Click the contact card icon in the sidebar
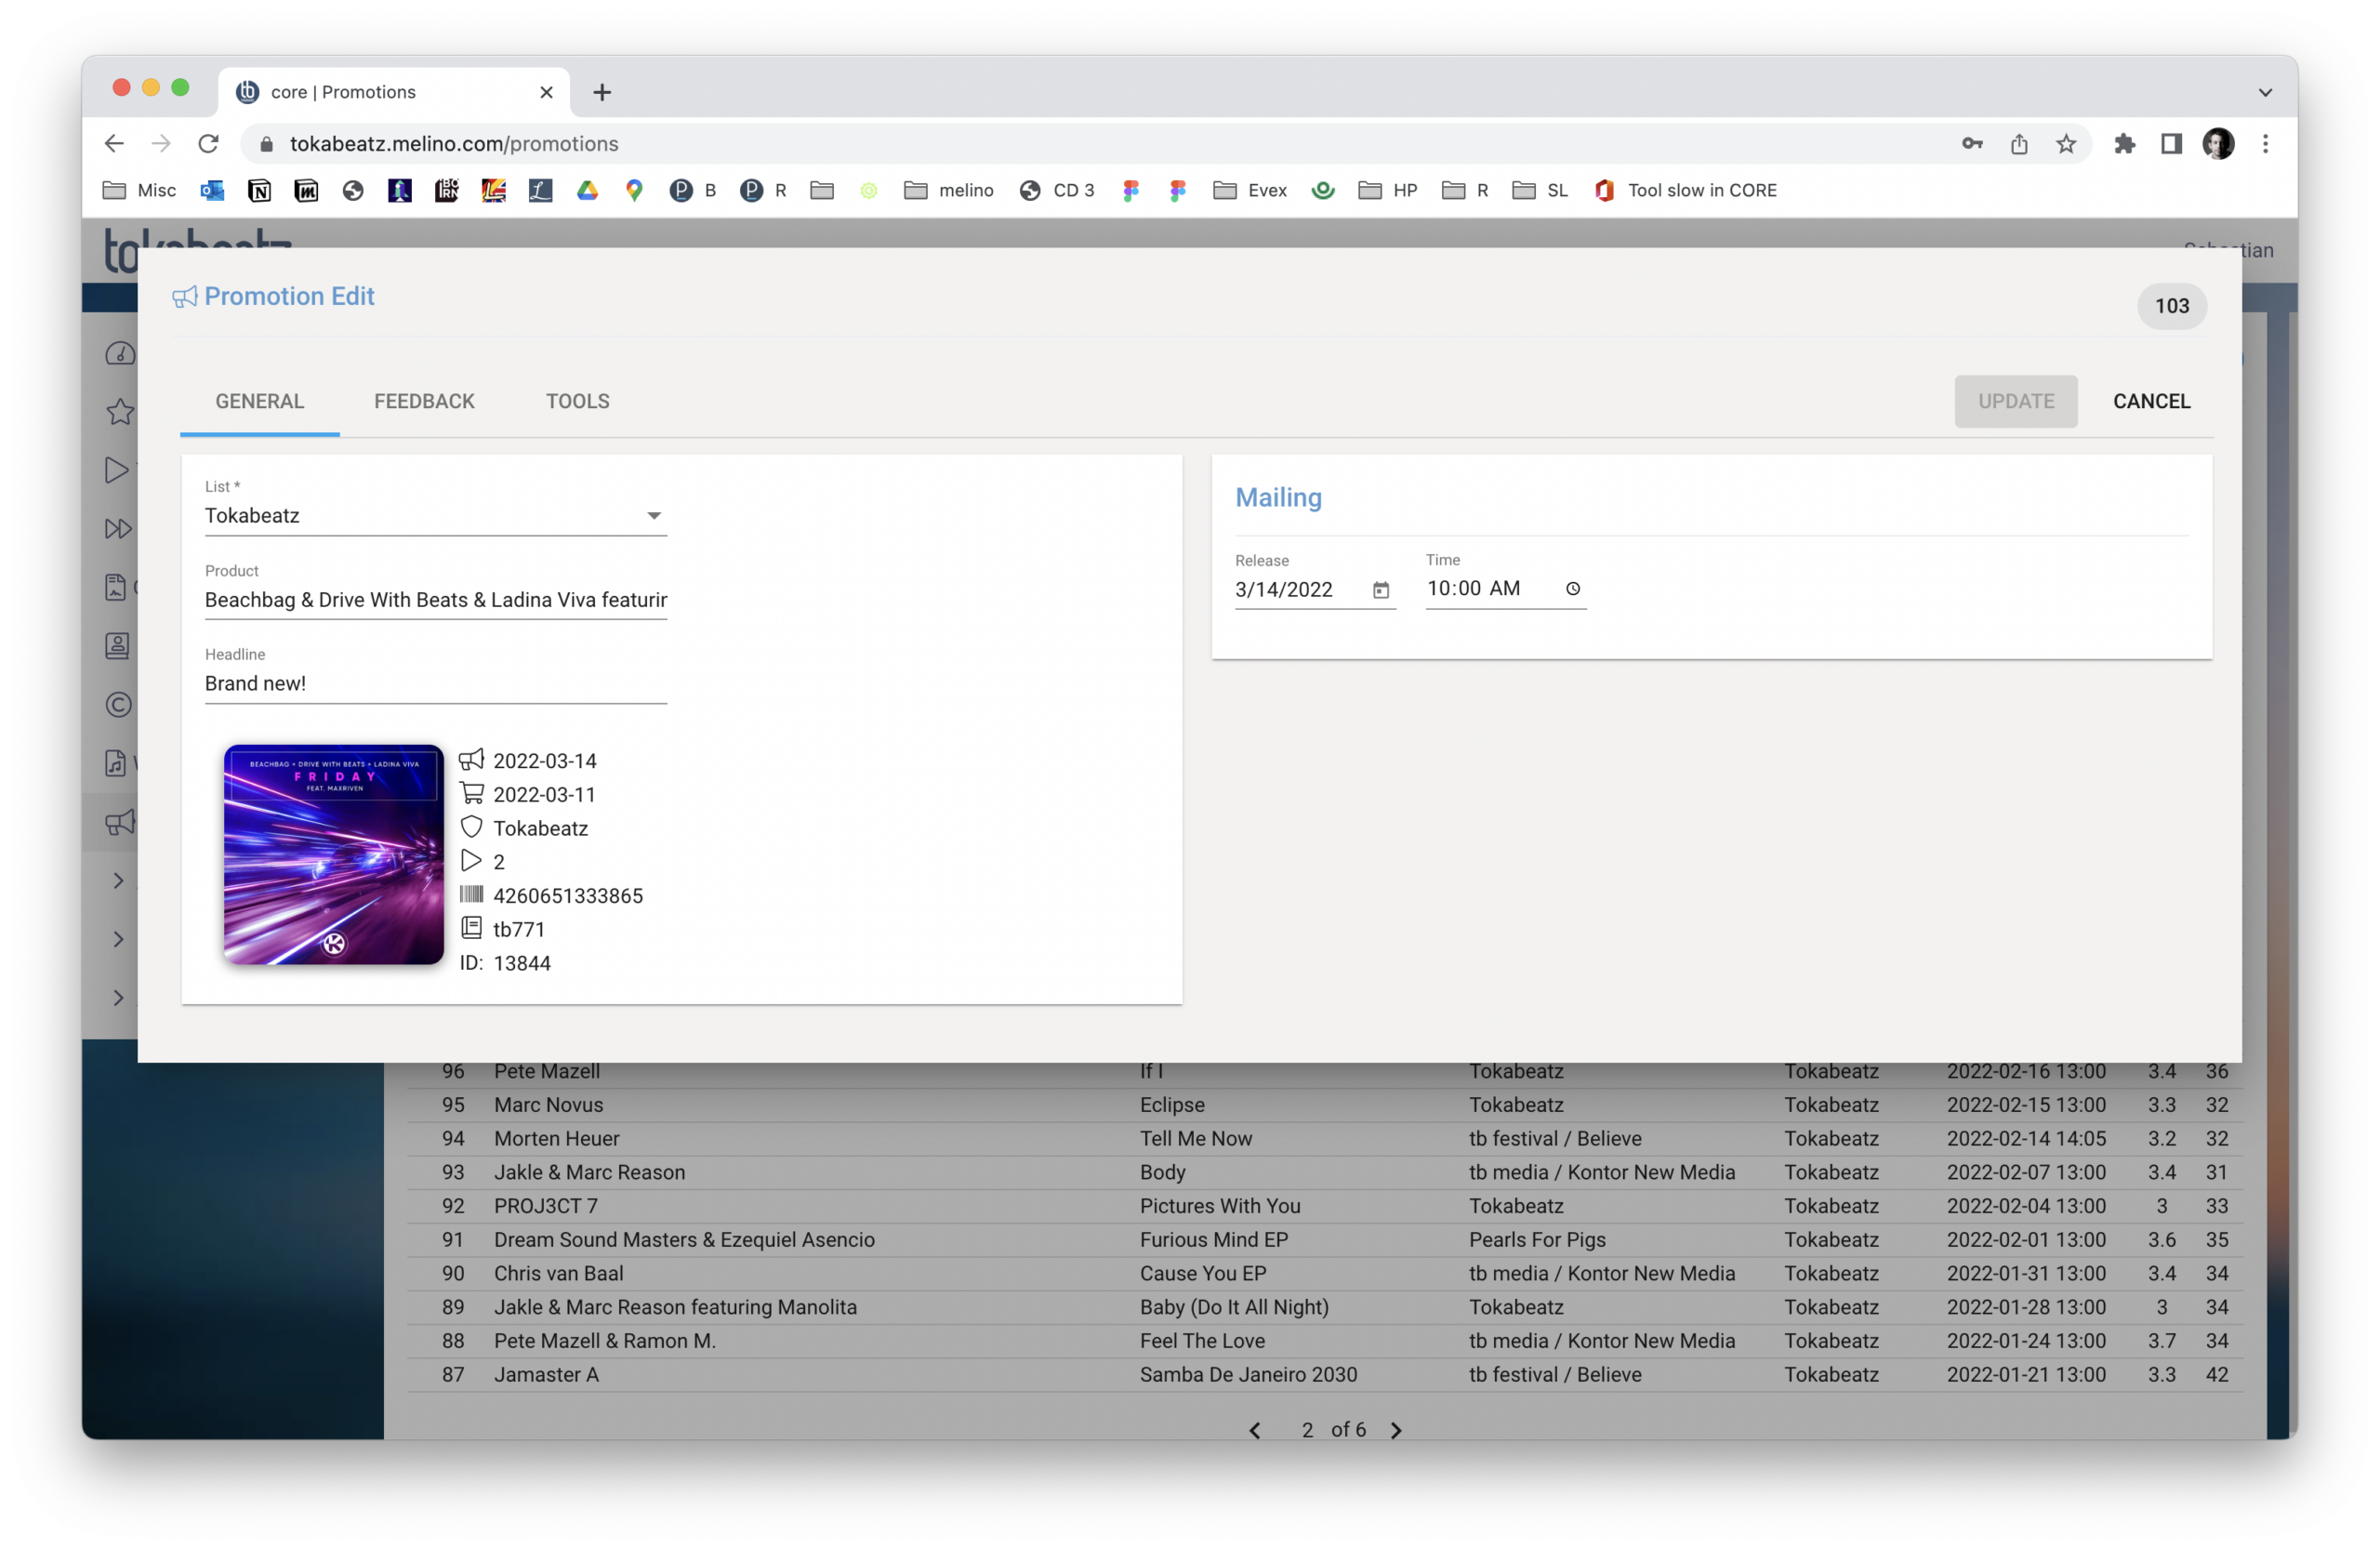Viewport: 2380px width, 1548px height. [117, 646]
